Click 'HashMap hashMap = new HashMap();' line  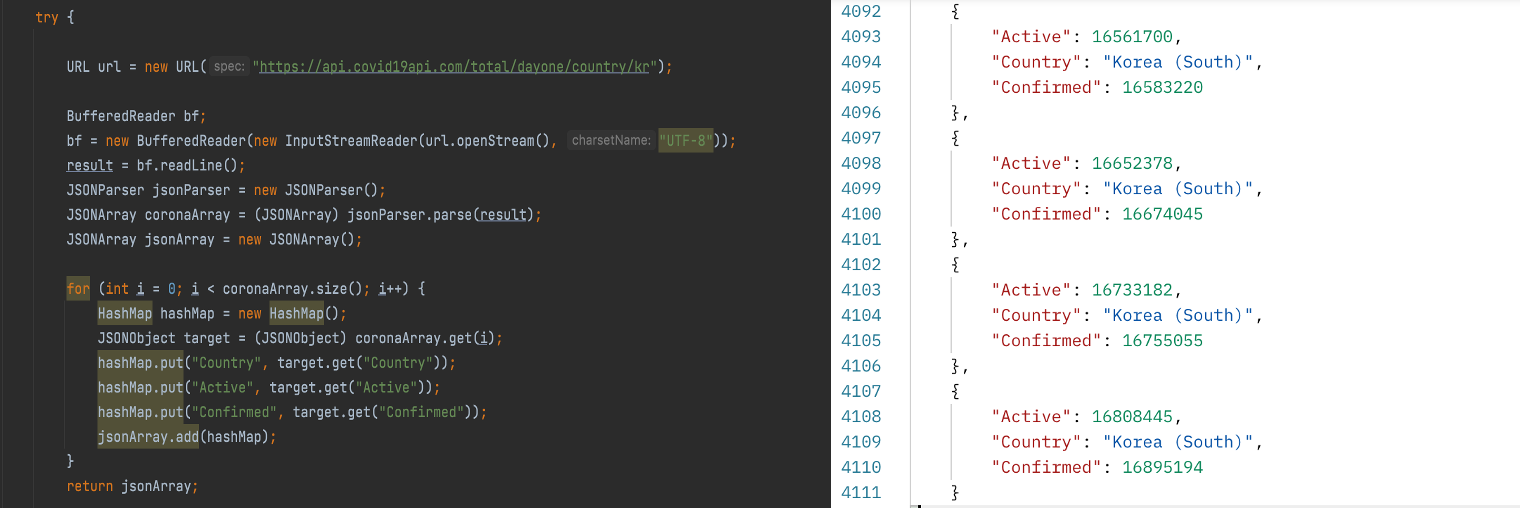(222, 313)
